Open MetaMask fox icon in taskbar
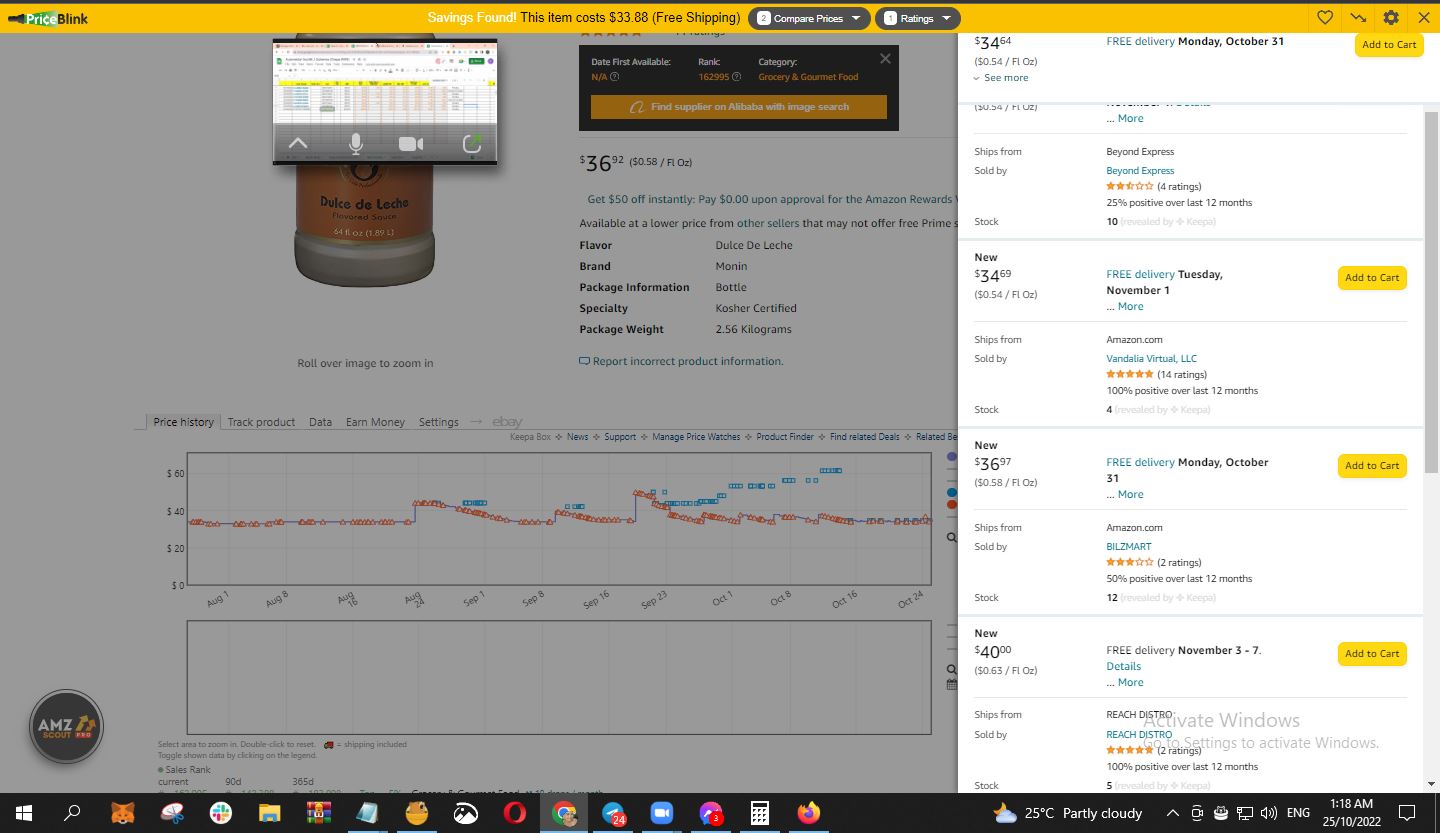 click(122, 813)
